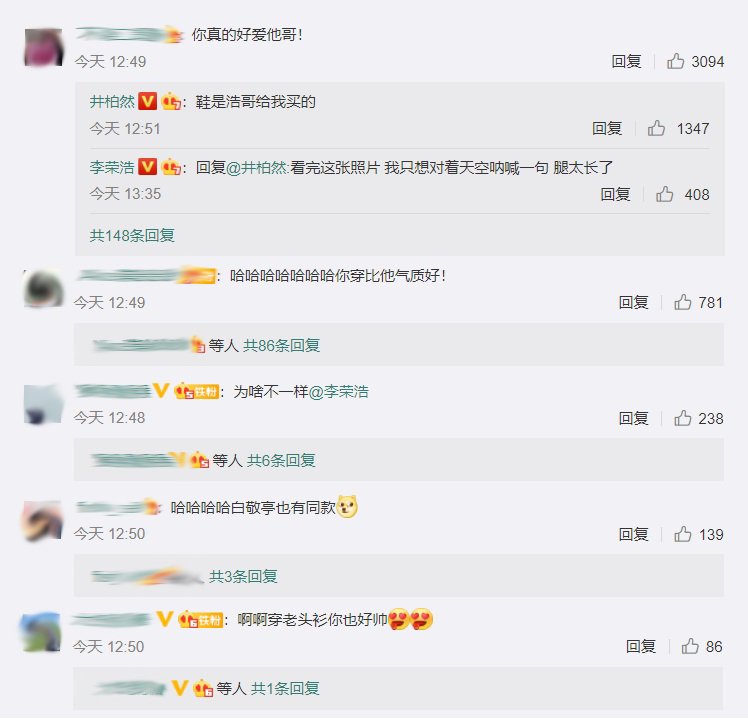
Task: Like the 穿老头衫 comment with 86 likes
Action: (690, 646)
